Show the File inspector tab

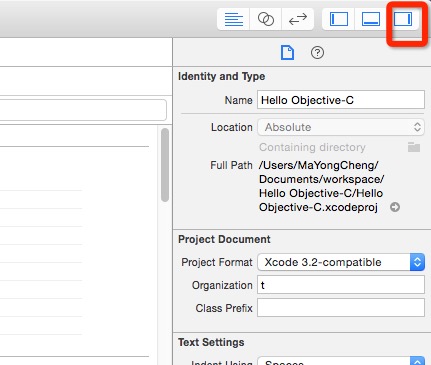click(287, 53)
